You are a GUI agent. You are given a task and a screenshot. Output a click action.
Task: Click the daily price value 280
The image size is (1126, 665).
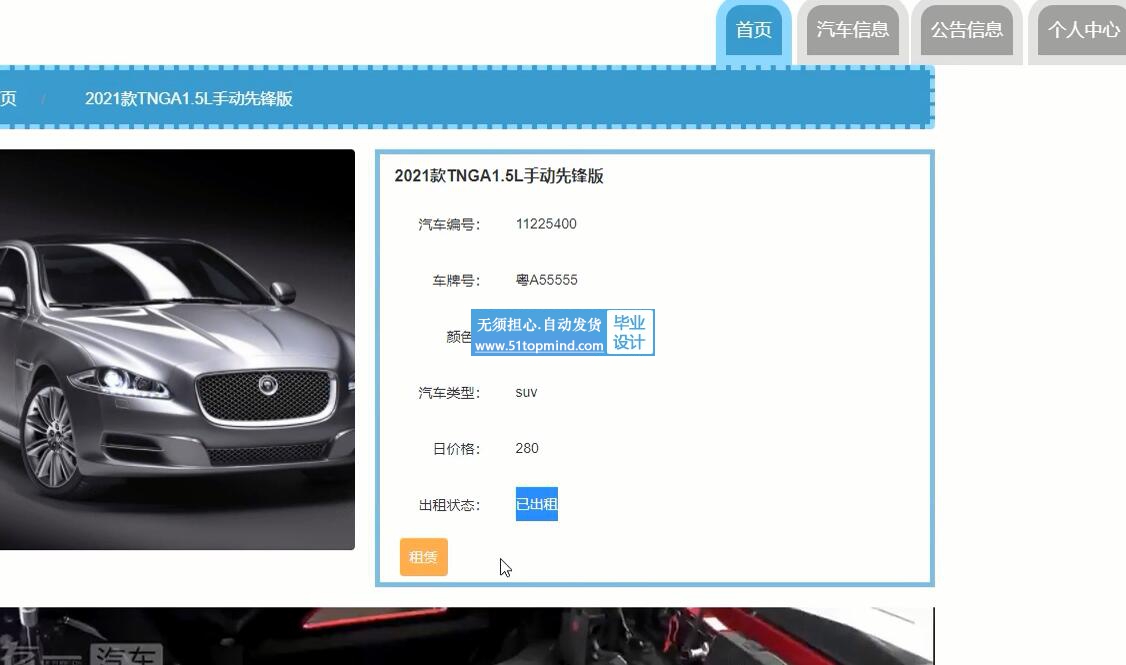click(527, 448)
